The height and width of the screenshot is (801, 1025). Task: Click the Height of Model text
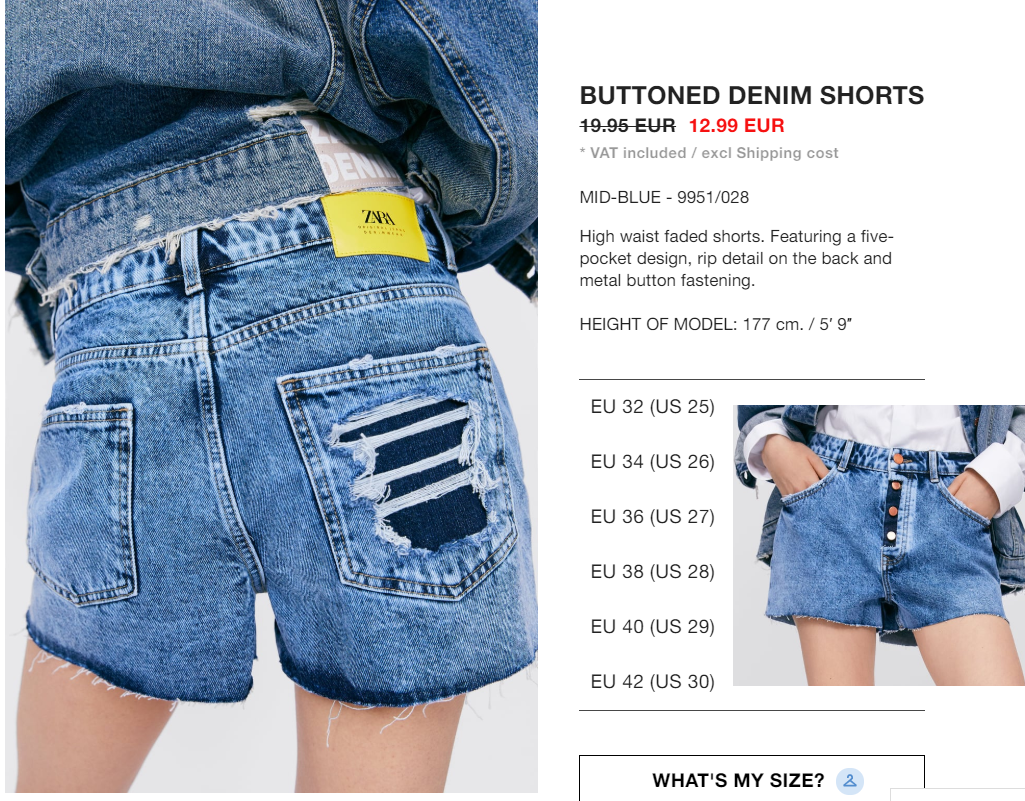(x=716, y=324)
